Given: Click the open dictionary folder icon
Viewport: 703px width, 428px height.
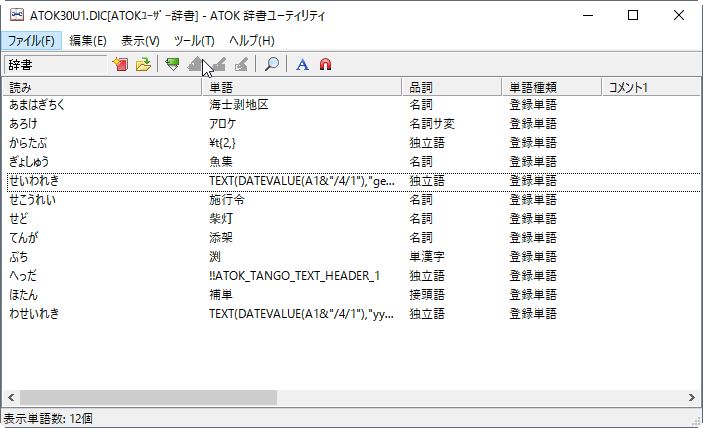Looking at the screenshot, I should (143, 65).
